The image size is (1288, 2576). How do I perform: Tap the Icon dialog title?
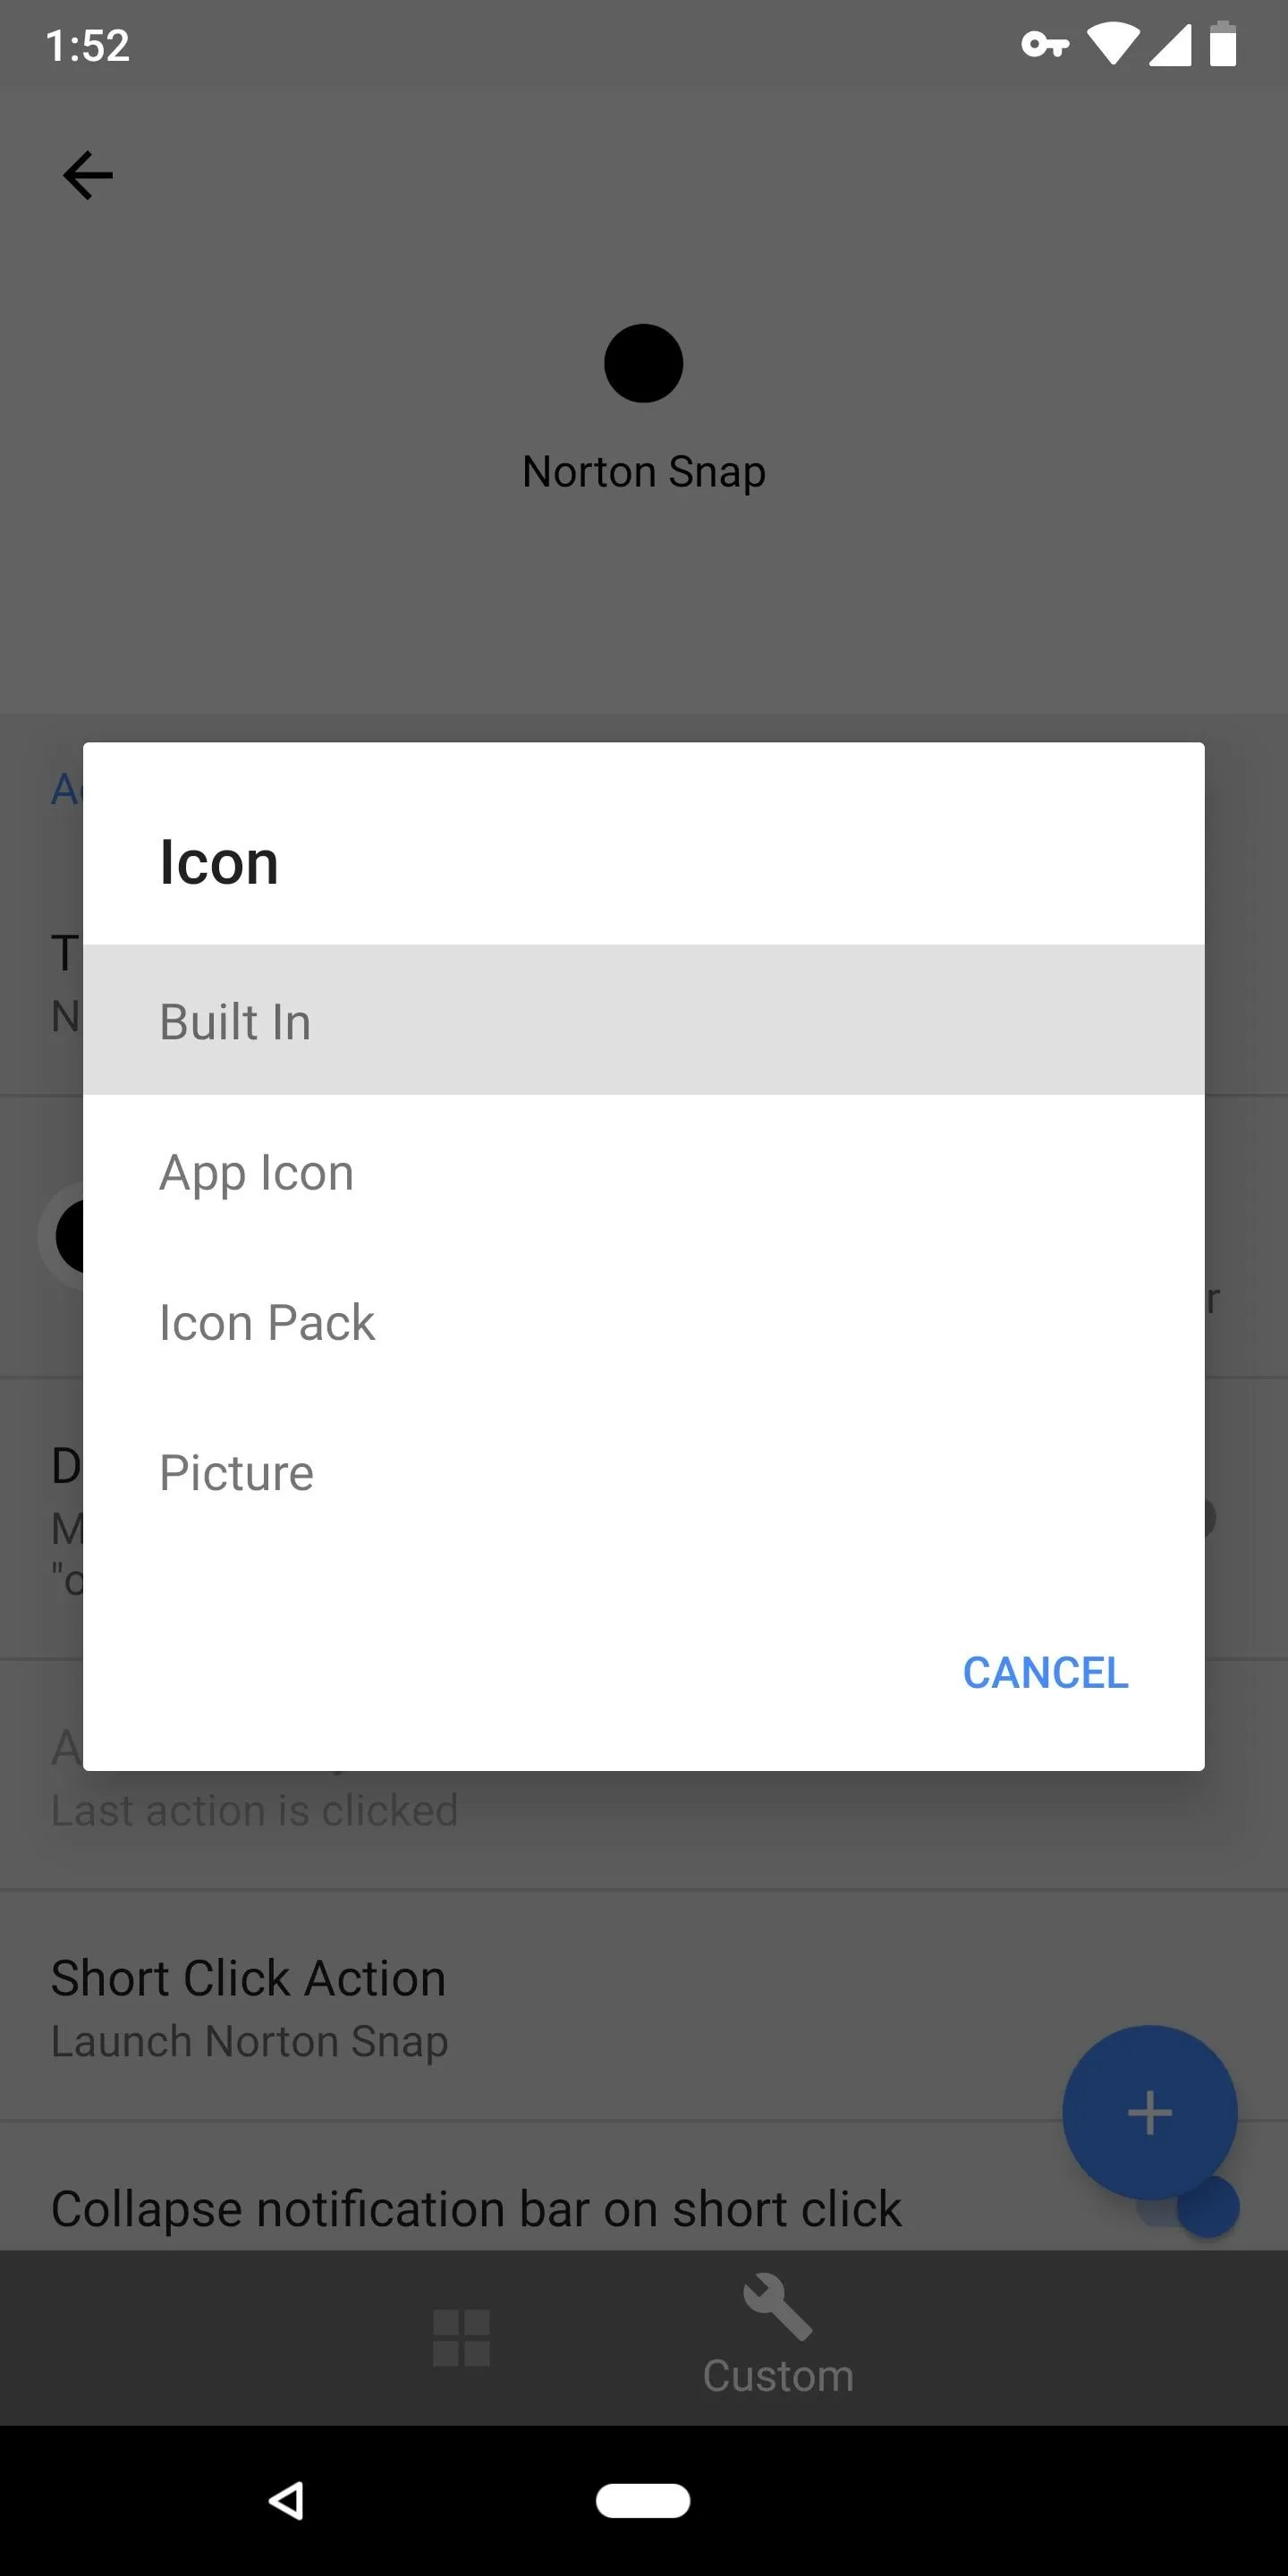coord(219,862)
